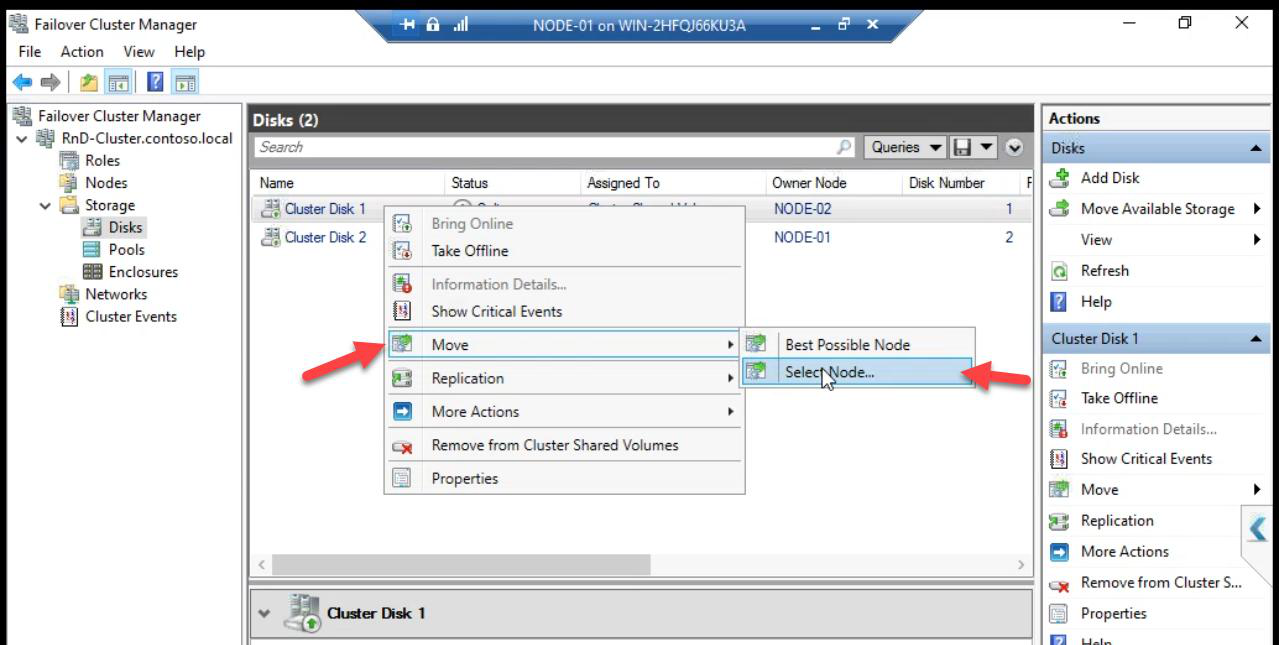Choose Move in the context menu
This screenshot has width=1279, height=645.
click(x=565, y=344)
